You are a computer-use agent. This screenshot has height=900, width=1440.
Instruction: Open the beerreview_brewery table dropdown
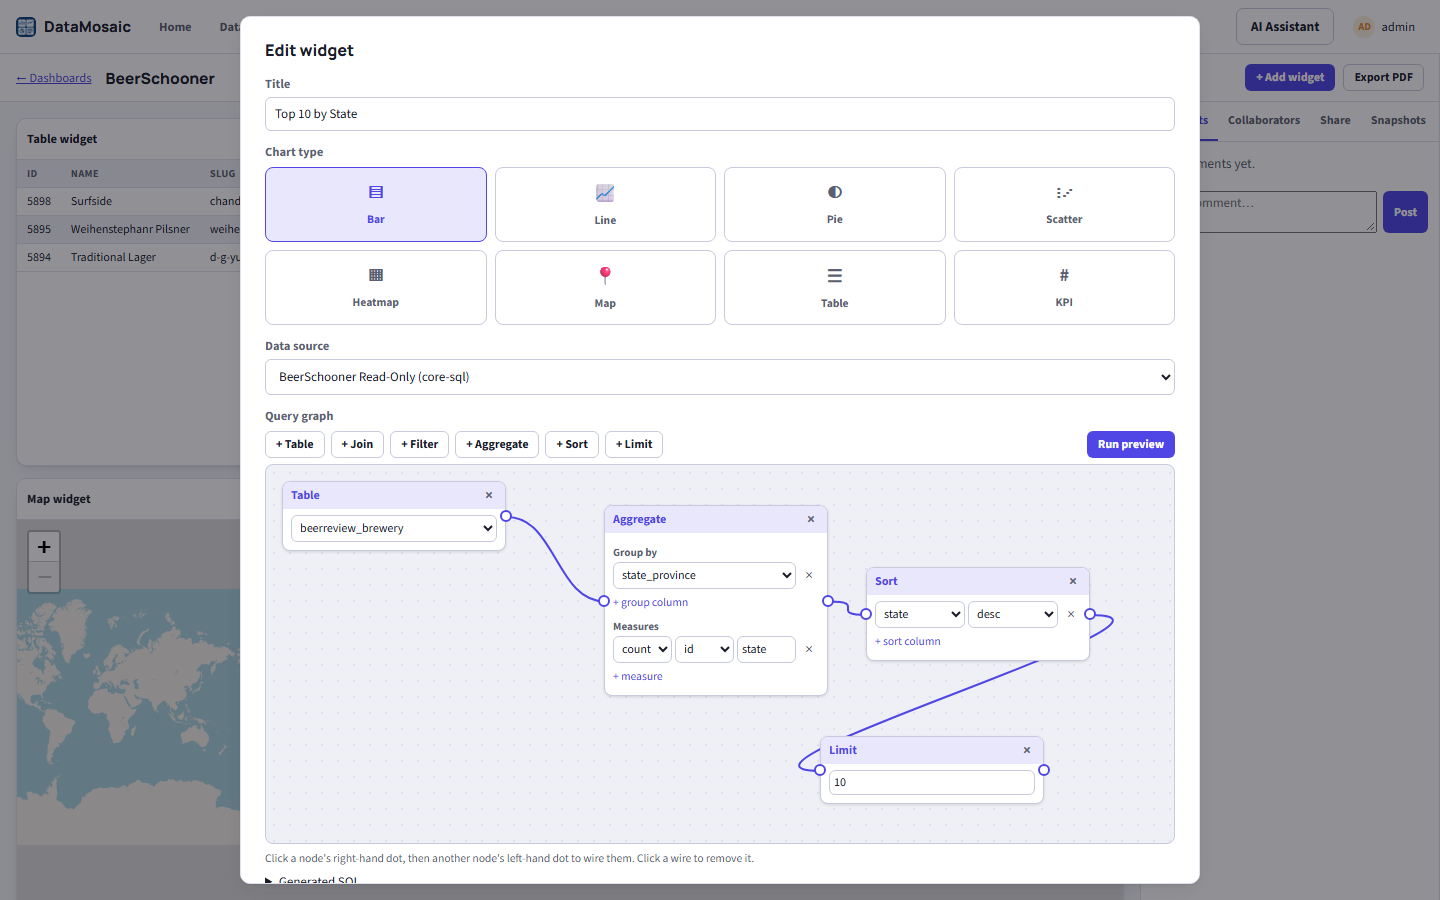(x=394, y=528)
